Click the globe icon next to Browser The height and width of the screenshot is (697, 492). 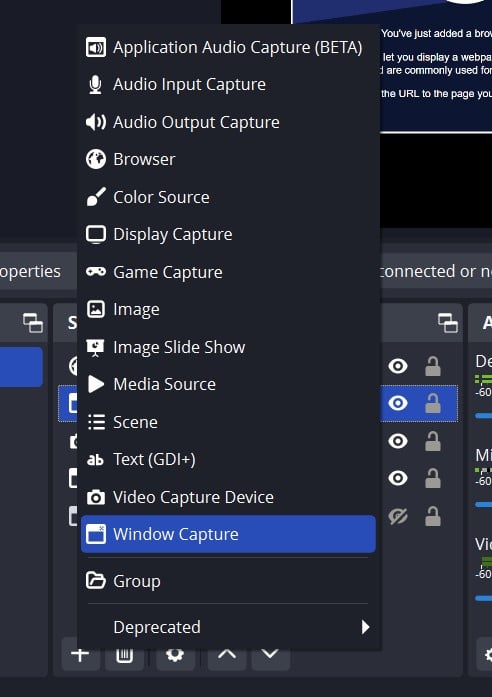tap(96, 159)
